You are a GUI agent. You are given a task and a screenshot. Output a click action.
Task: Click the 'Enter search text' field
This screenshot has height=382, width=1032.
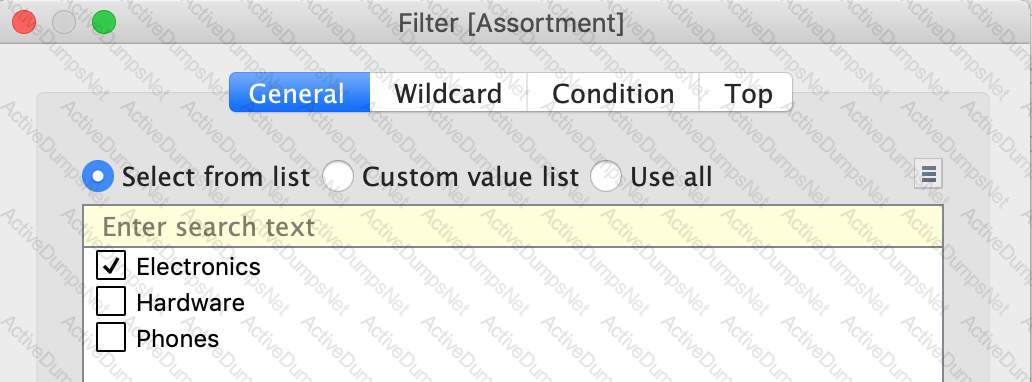513,226
